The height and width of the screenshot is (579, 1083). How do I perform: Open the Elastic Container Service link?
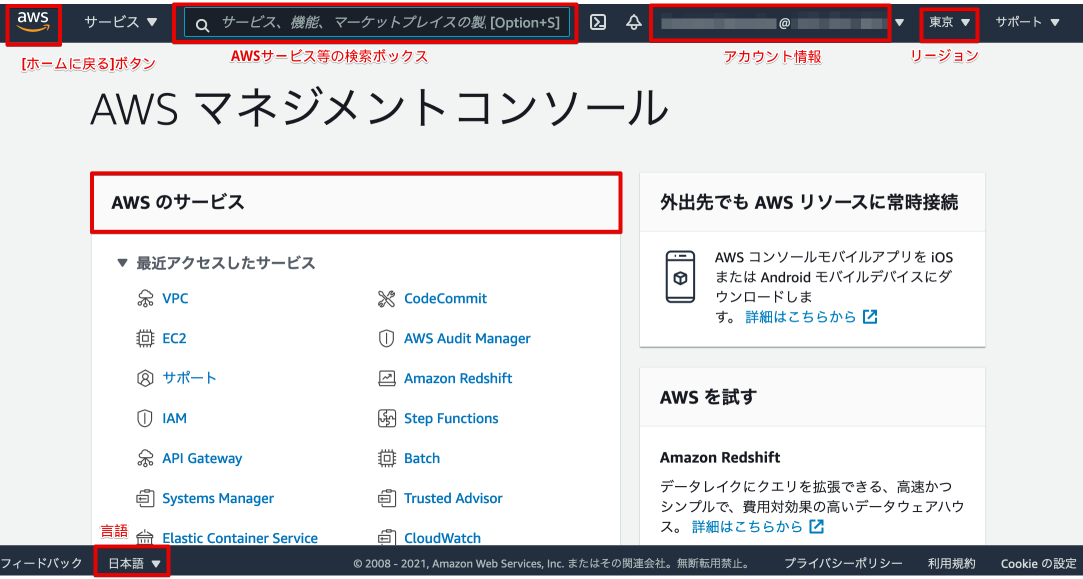[x=240, y=538]
